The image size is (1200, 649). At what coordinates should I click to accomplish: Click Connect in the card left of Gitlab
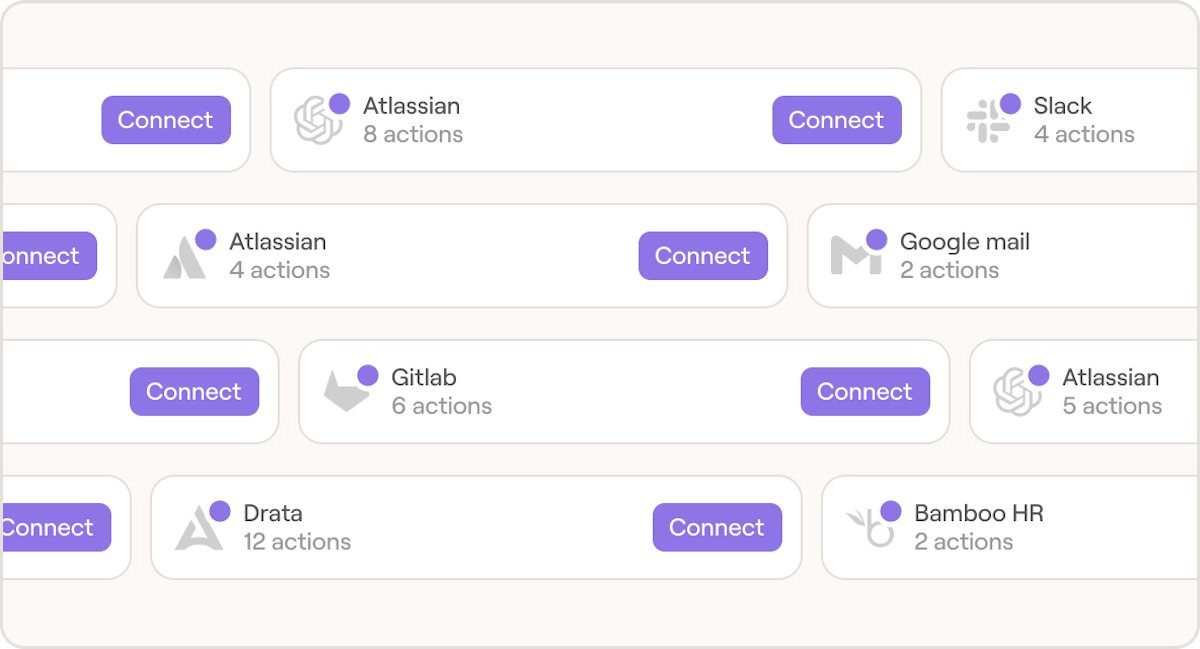click(x=194, y=392)
